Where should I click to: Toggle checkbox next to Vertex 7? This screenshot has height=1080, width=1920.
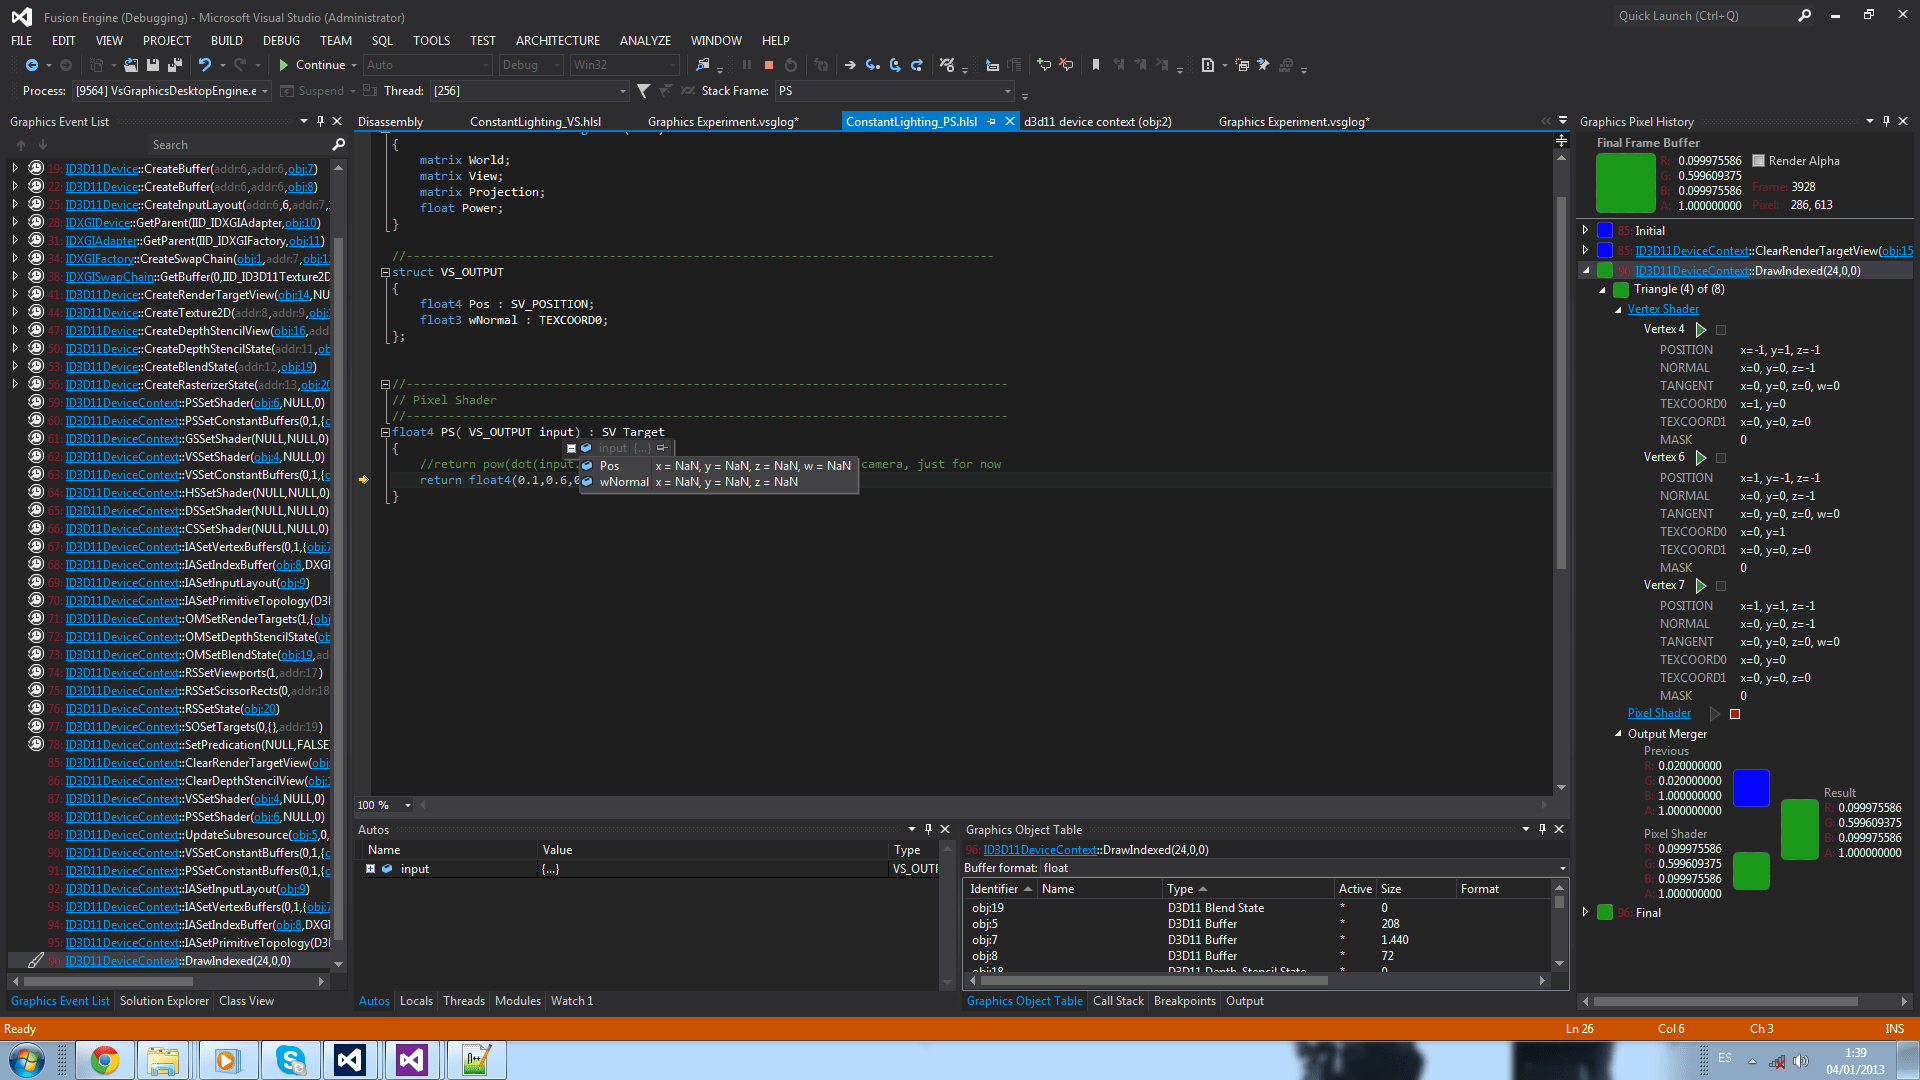tap(1721, 586)
